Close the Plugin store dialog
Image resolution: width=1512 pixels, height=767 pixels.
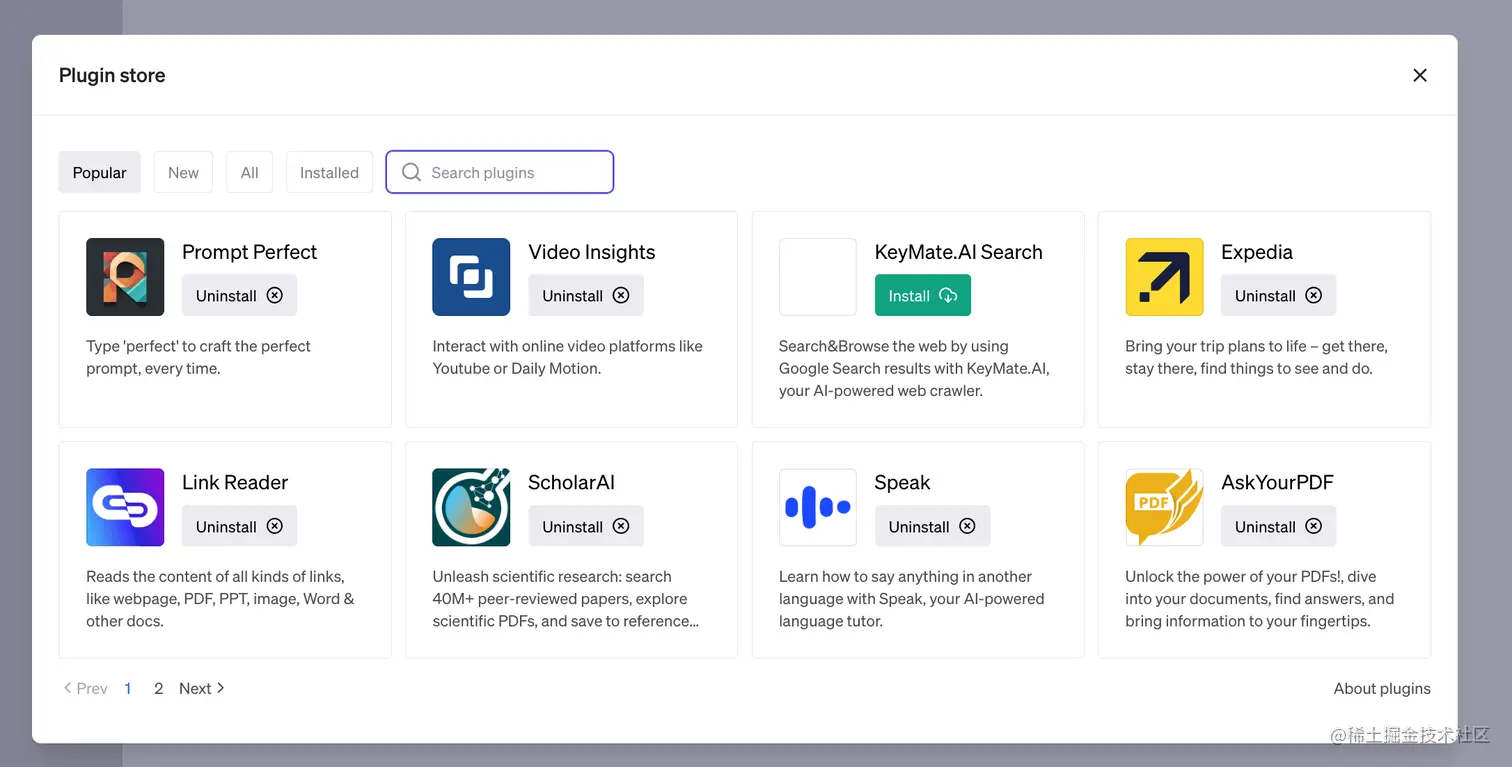point(1419,75)
